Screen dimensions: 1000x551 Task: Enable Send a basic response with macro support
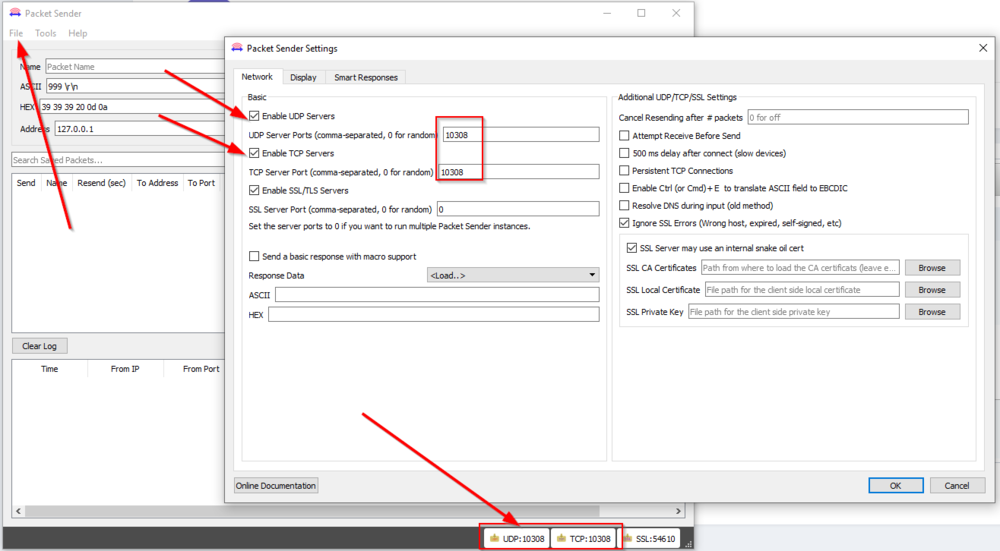coord(254,256)
